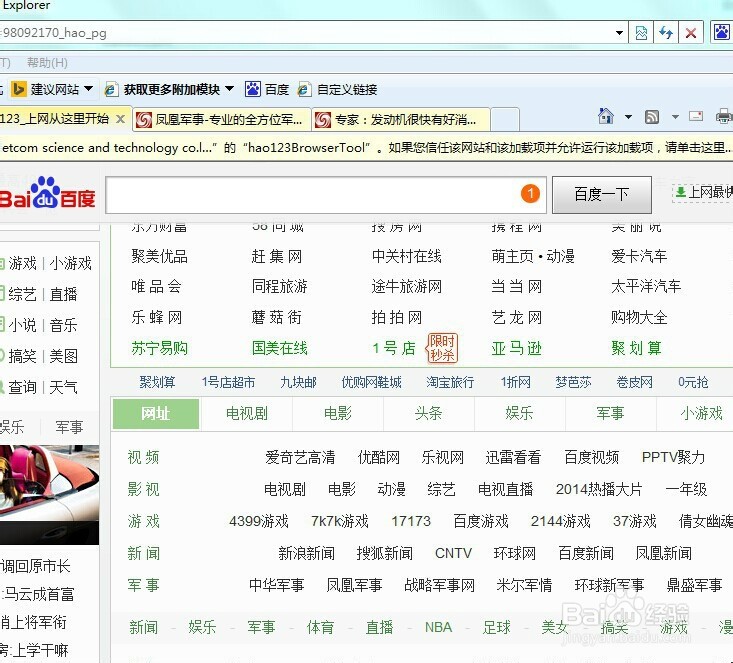The image size is (733, 663).
Task: Click the IE page icon before 获取更多附加模块
Action: pos(111,89)
